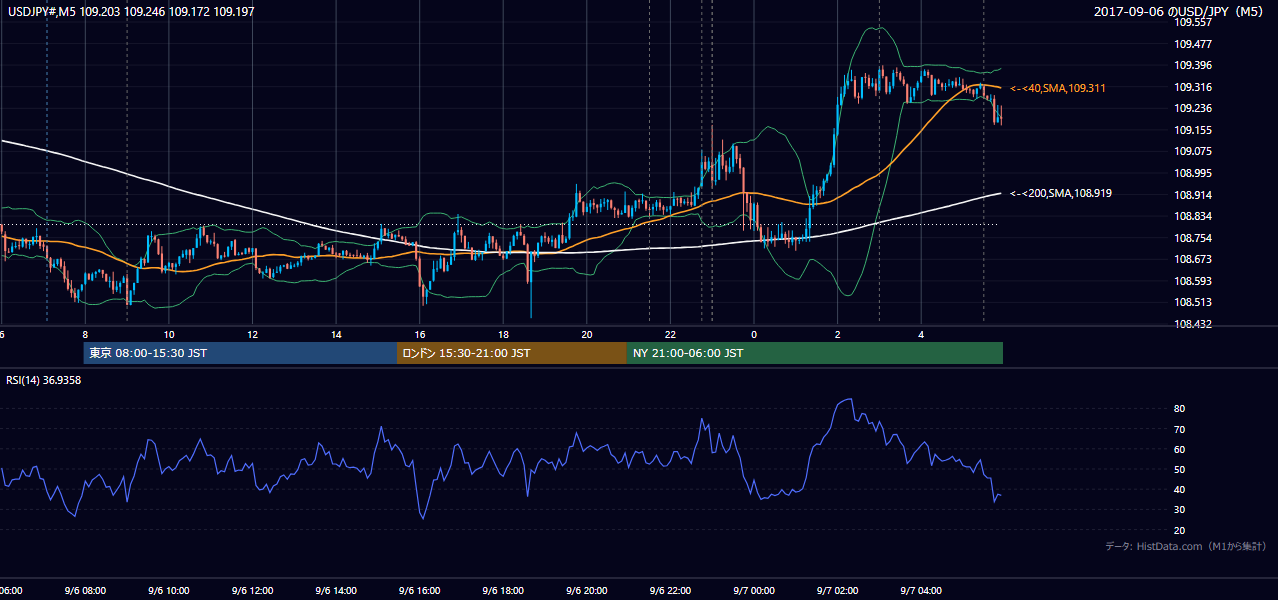The image size is (1278, 600).
Task: Select the <-<200,SMA,108.919 label
Action: click(x=1060, y=193)
